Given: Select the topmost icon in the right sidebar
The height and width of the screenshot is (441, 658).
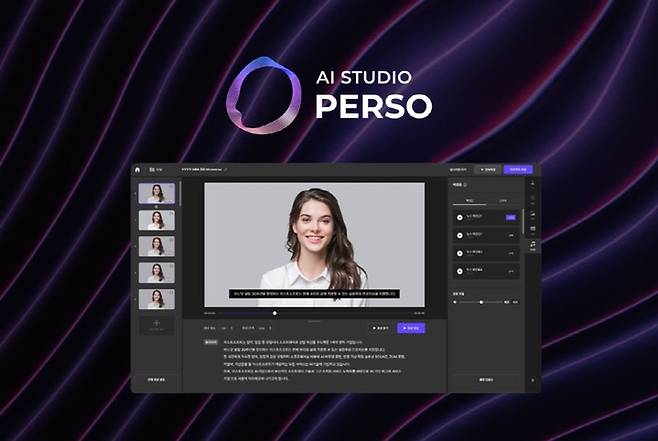Looking at the screenshot, I should point(532,184).
